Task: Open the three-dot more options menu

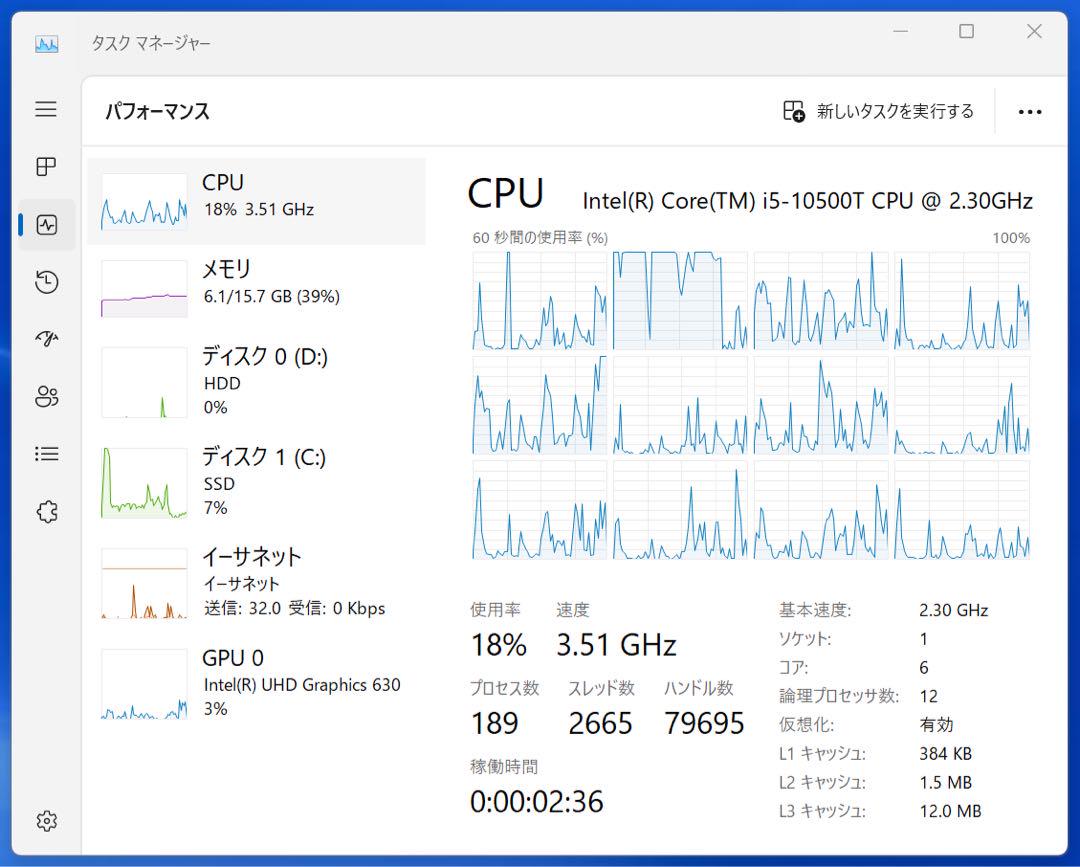Action: click(x=1030, y=112)
